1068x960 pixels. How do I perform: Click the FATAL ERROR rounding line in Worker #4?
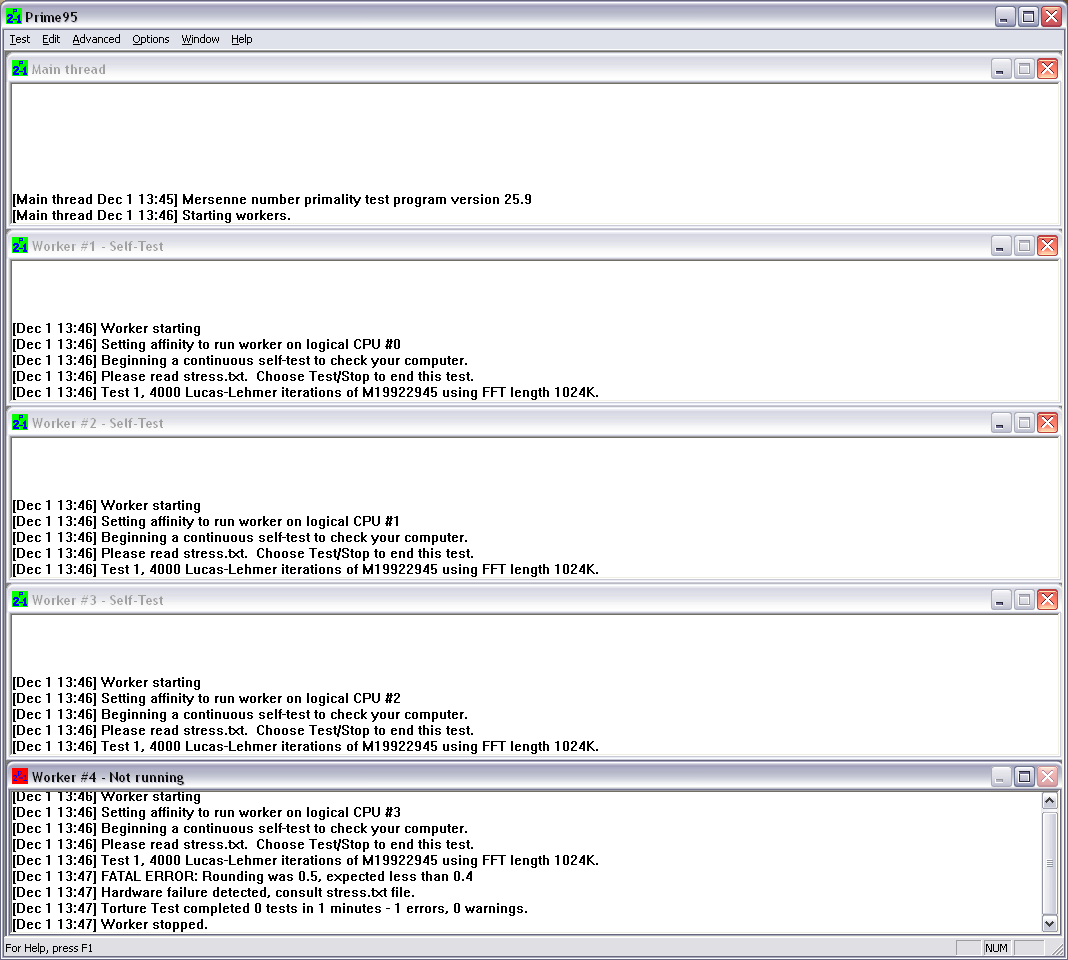click(x=243, y=876)
